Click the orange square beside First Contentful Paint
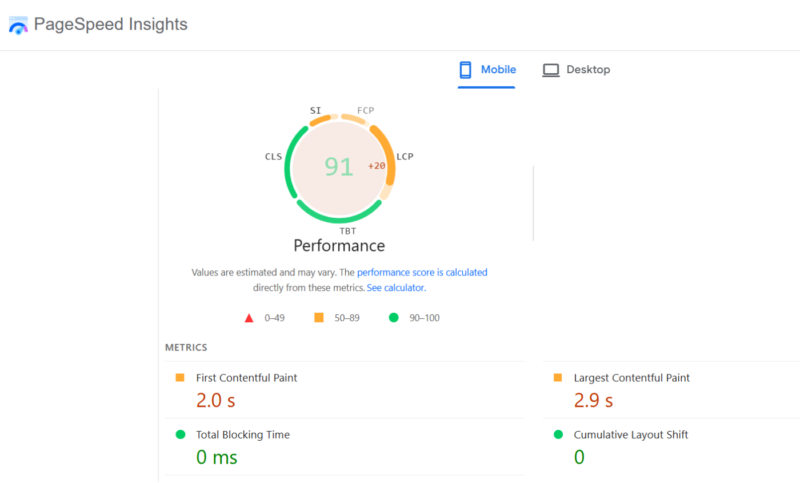Screen dimensions: 800x483 pyautogui.click(x=180, y=377)
